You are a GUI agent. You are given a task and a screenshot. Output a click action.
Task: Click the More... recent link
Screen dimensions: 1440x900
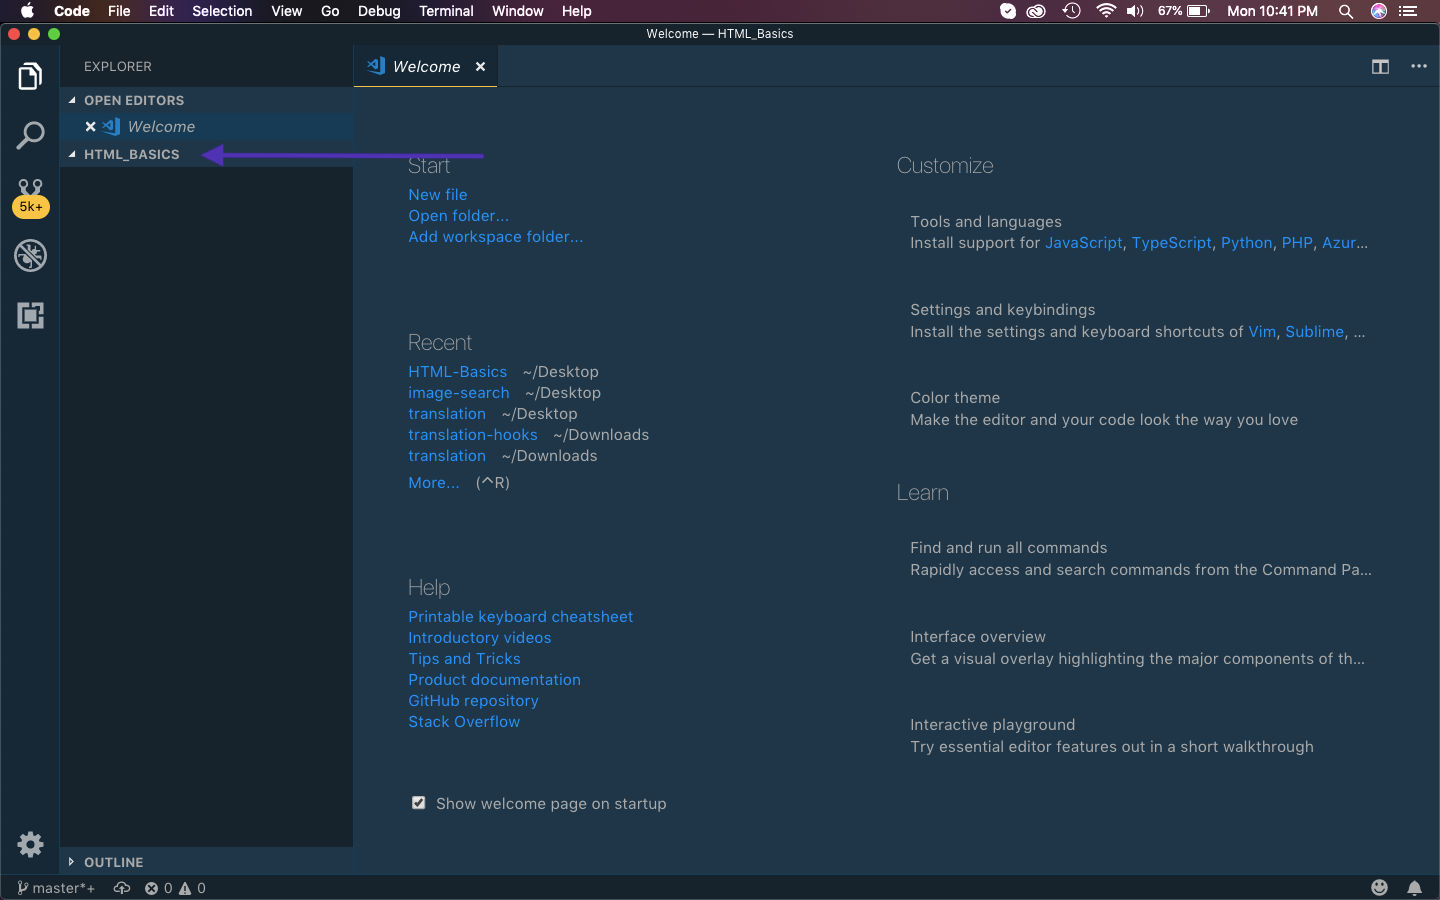click(x=434, y=483)
